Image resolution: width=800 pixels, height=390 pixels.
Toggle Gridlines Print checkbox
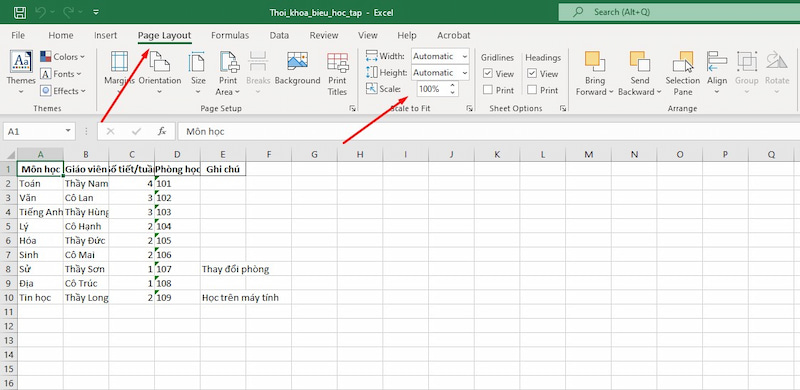pos(488,90)
